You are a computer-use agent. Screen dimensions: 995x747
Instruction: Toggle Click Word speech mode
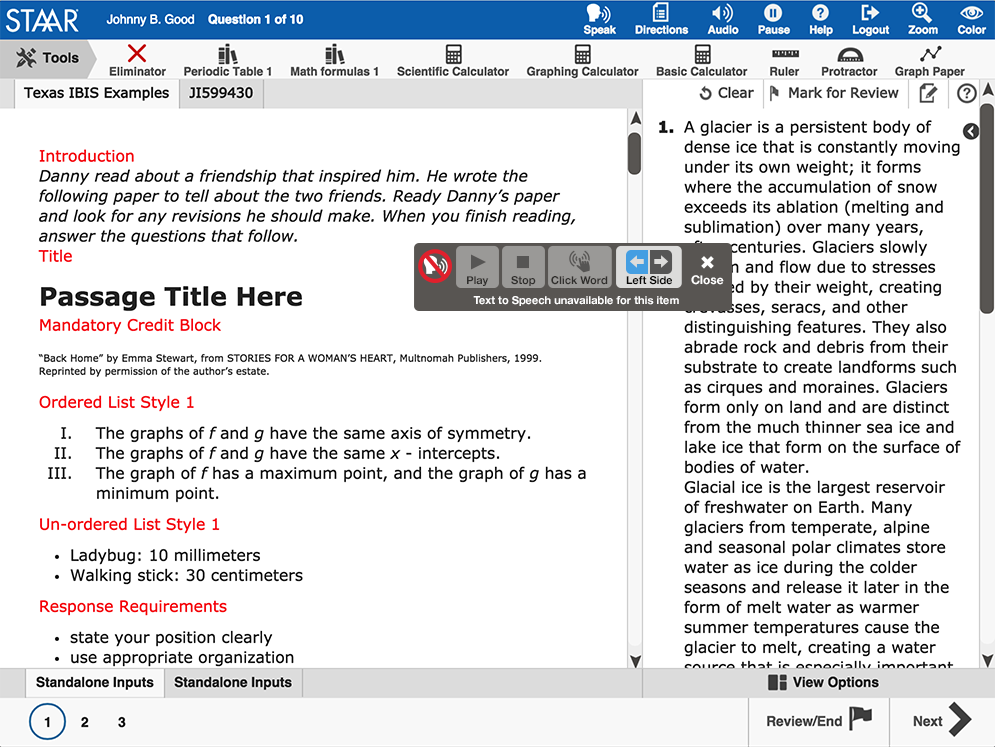coord(579,268)
